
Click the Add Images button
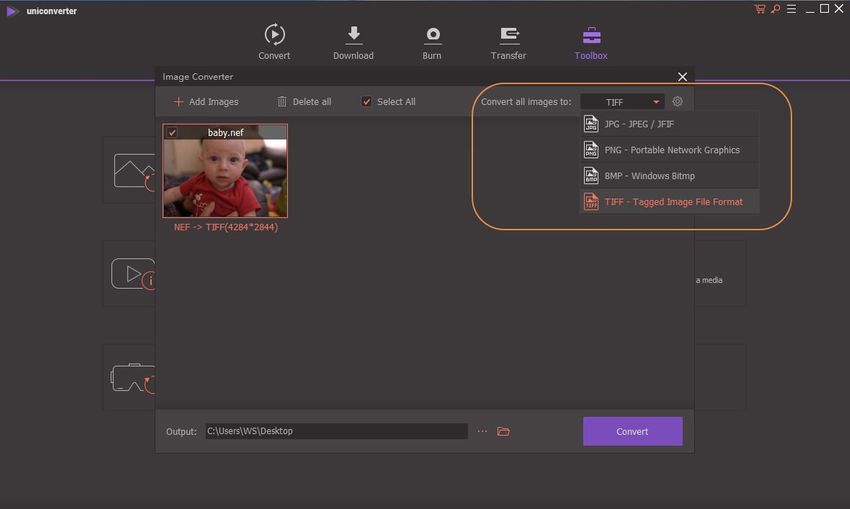[206, 102]
